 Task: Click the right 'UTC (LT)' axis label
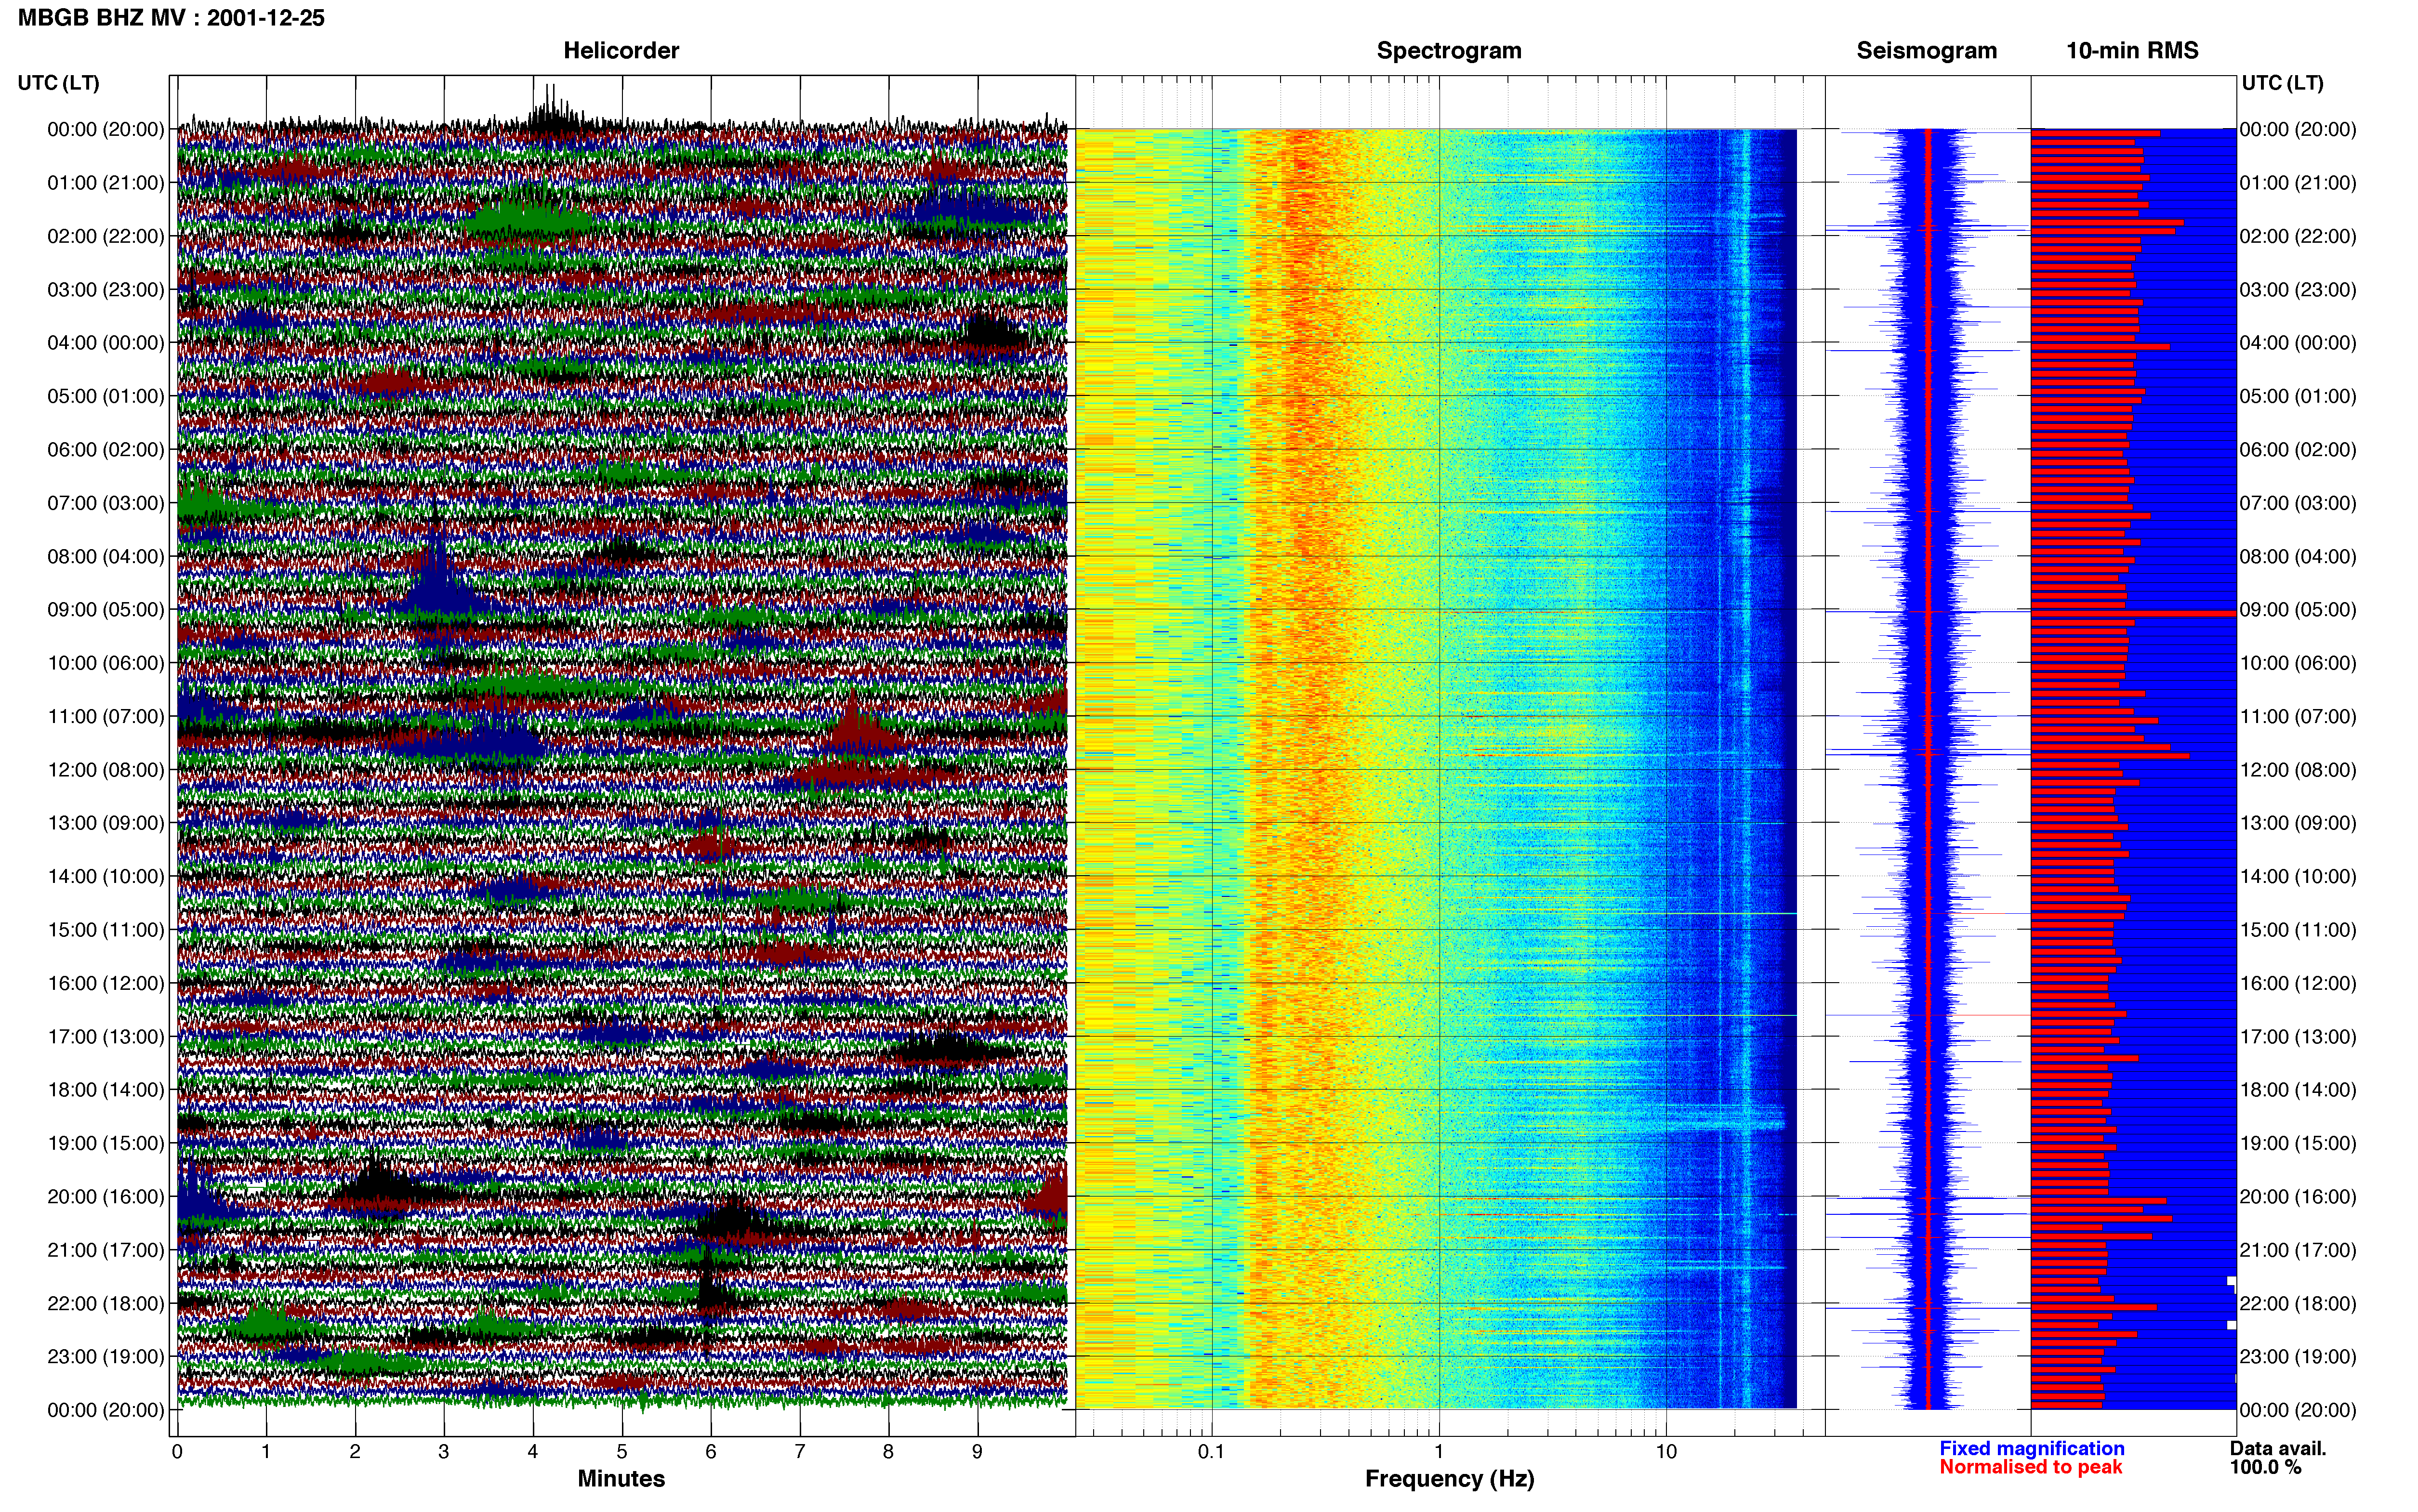2282,83
